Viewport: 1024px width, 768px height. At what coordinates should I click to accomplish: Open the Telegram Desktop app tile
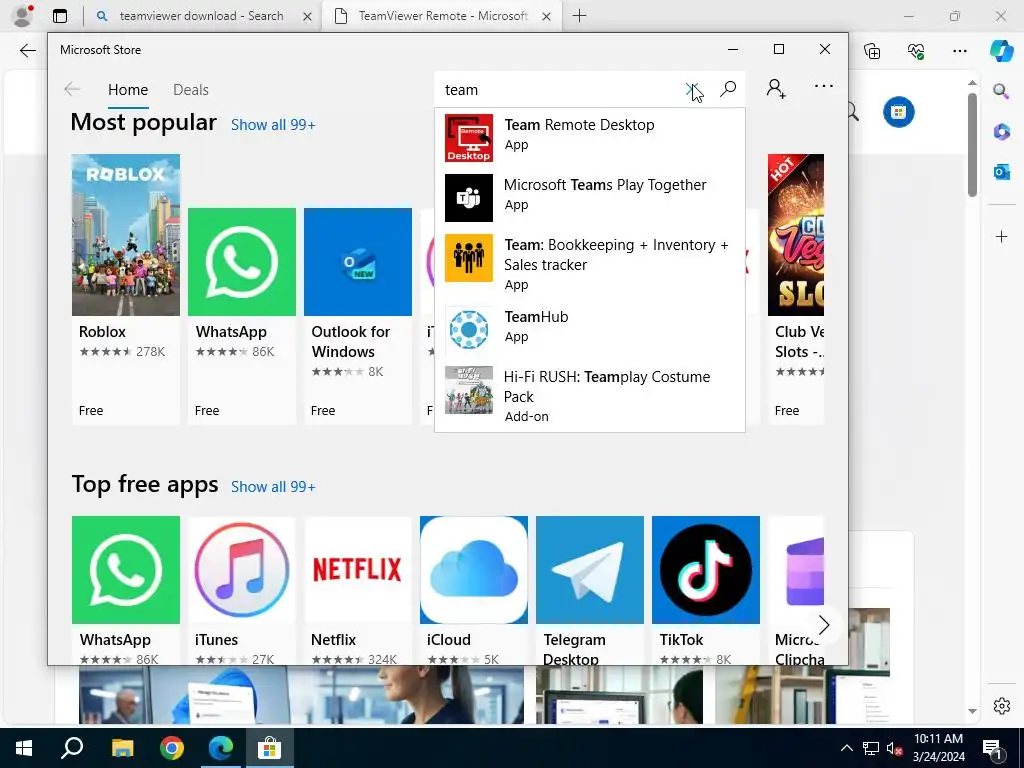click(x=590, y=590)
